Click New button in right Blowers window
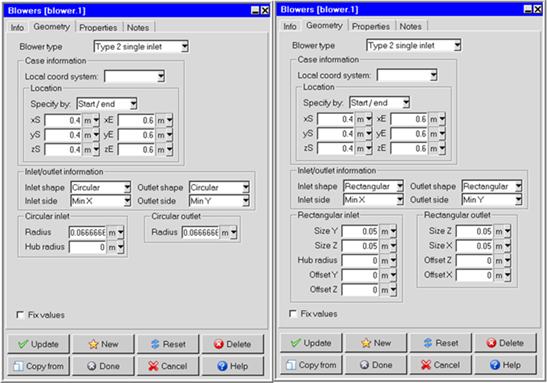 click(x=376, y=343)
